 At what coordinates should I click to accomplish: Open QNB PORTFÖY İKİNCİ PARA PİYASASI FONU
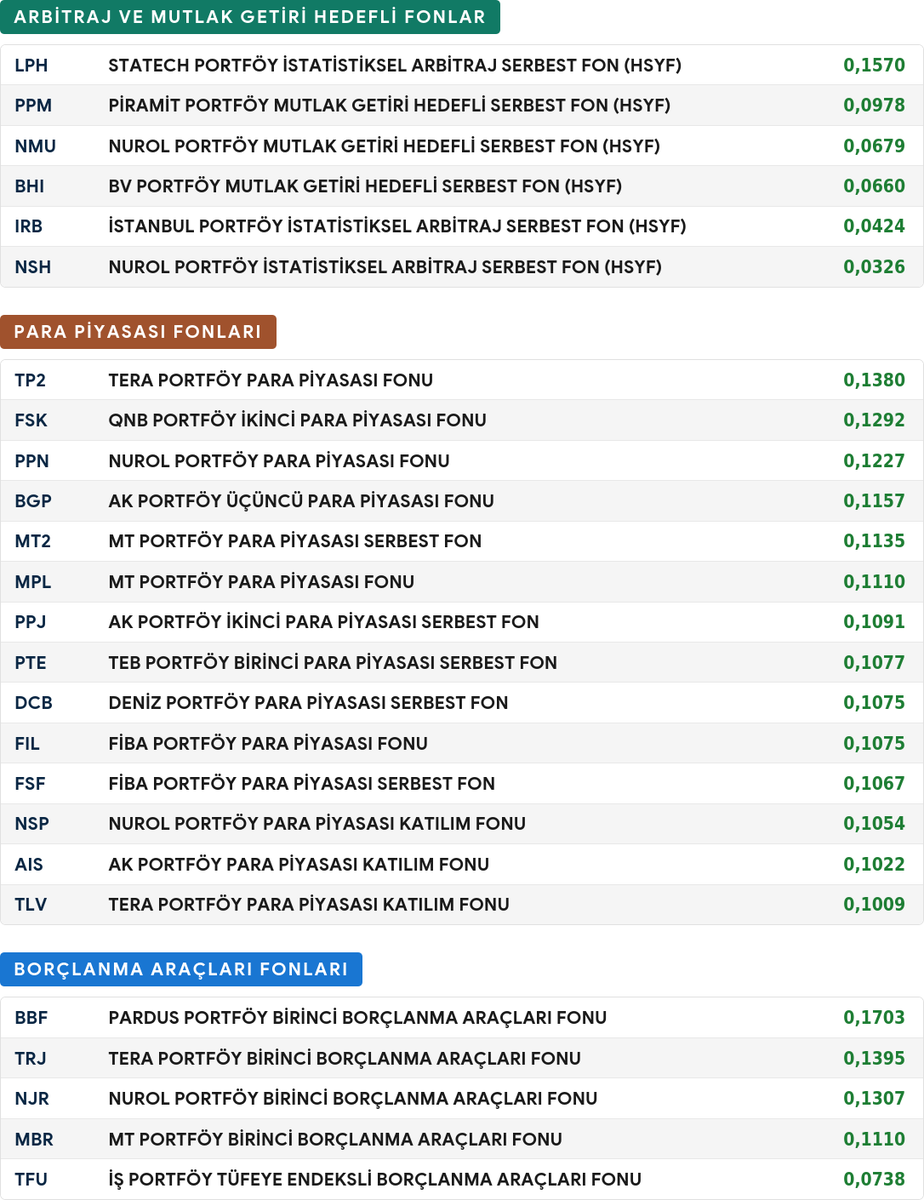tap(297, 420)
